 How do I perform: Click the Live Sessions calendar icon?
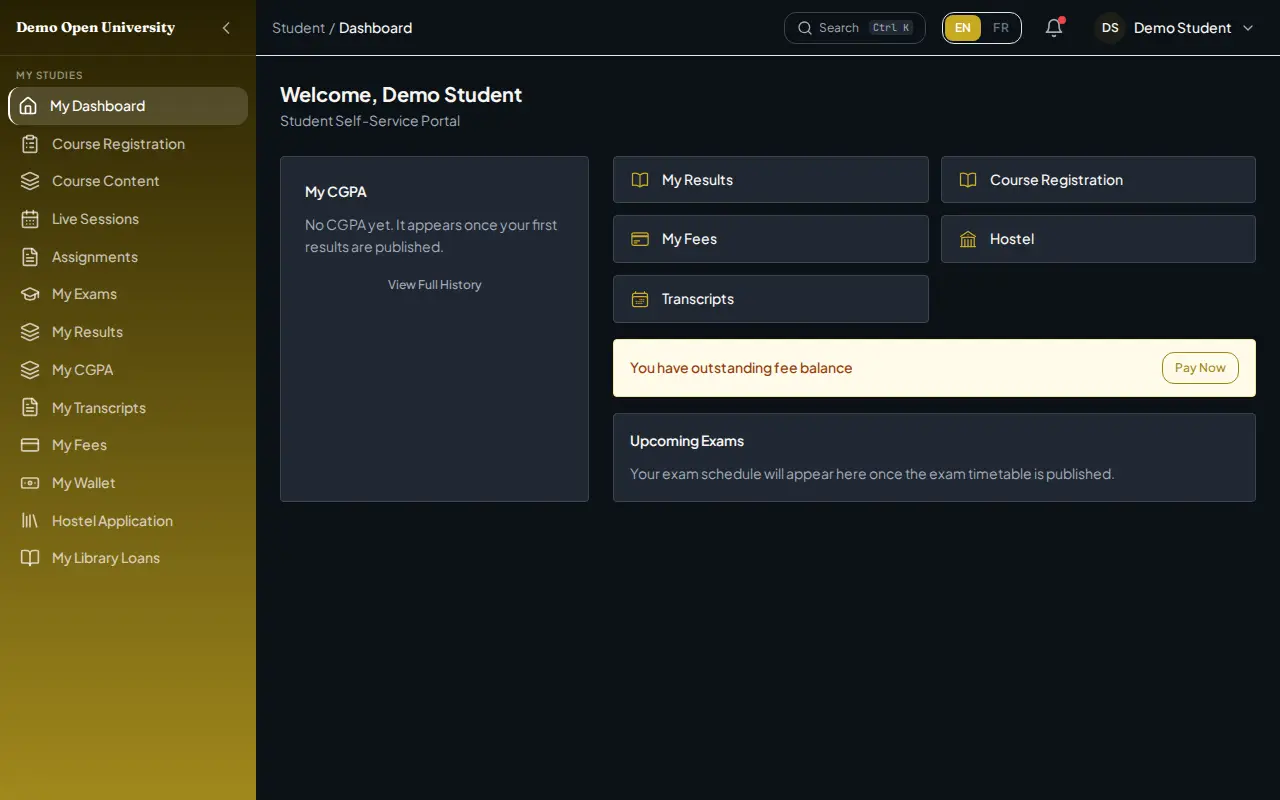pyautogui.click(x=30, y=219)
